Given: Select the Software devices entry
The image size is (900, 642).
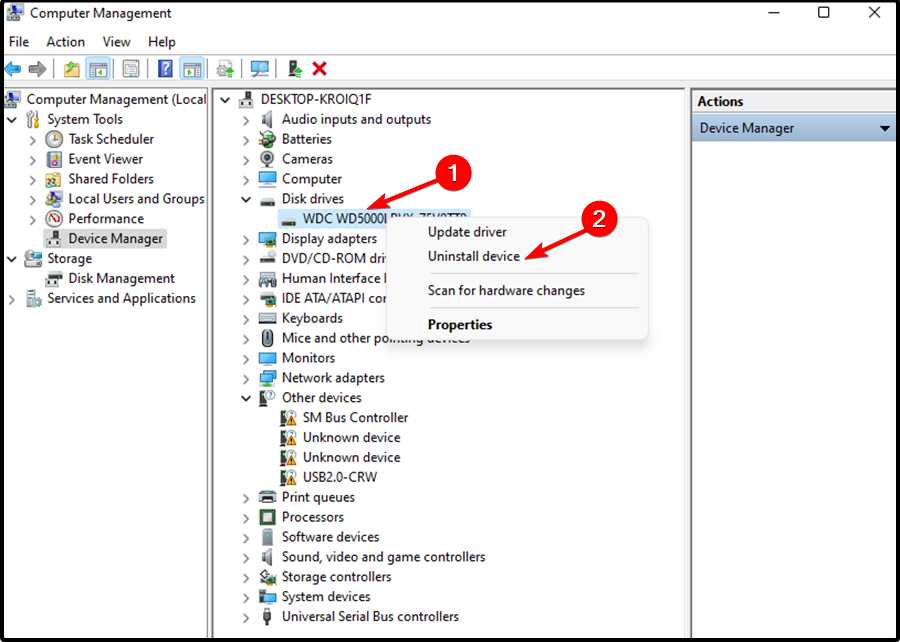Looking at the screenshot, I should point(331,537).
